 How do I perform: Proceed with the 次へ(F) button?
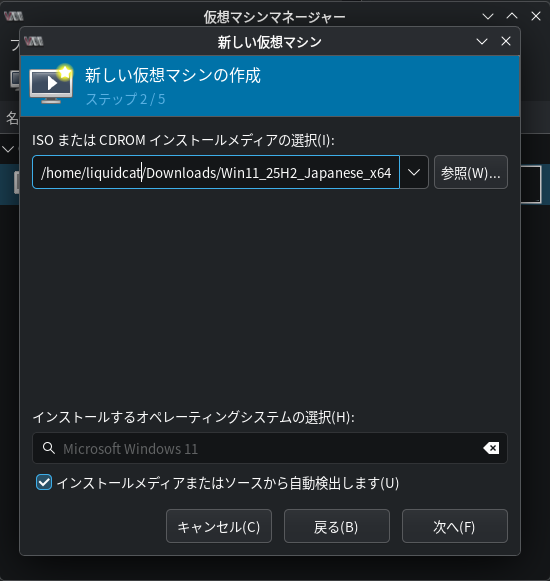tap(455, 526)
